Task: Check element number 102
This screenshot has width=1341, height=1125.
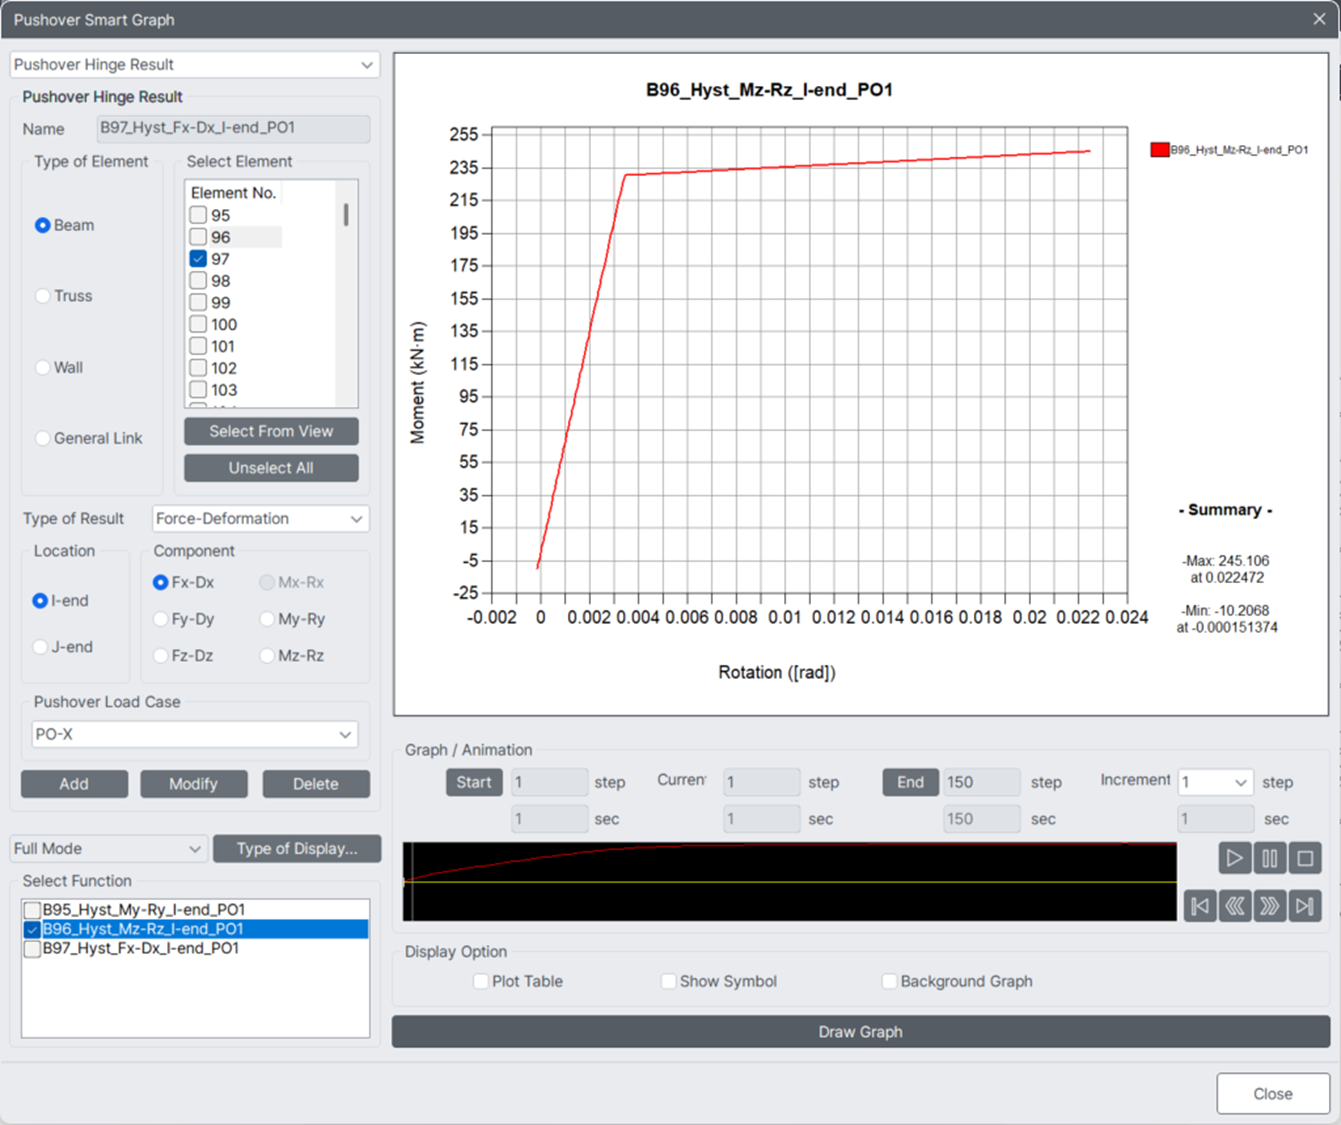Action: (198, 368)
